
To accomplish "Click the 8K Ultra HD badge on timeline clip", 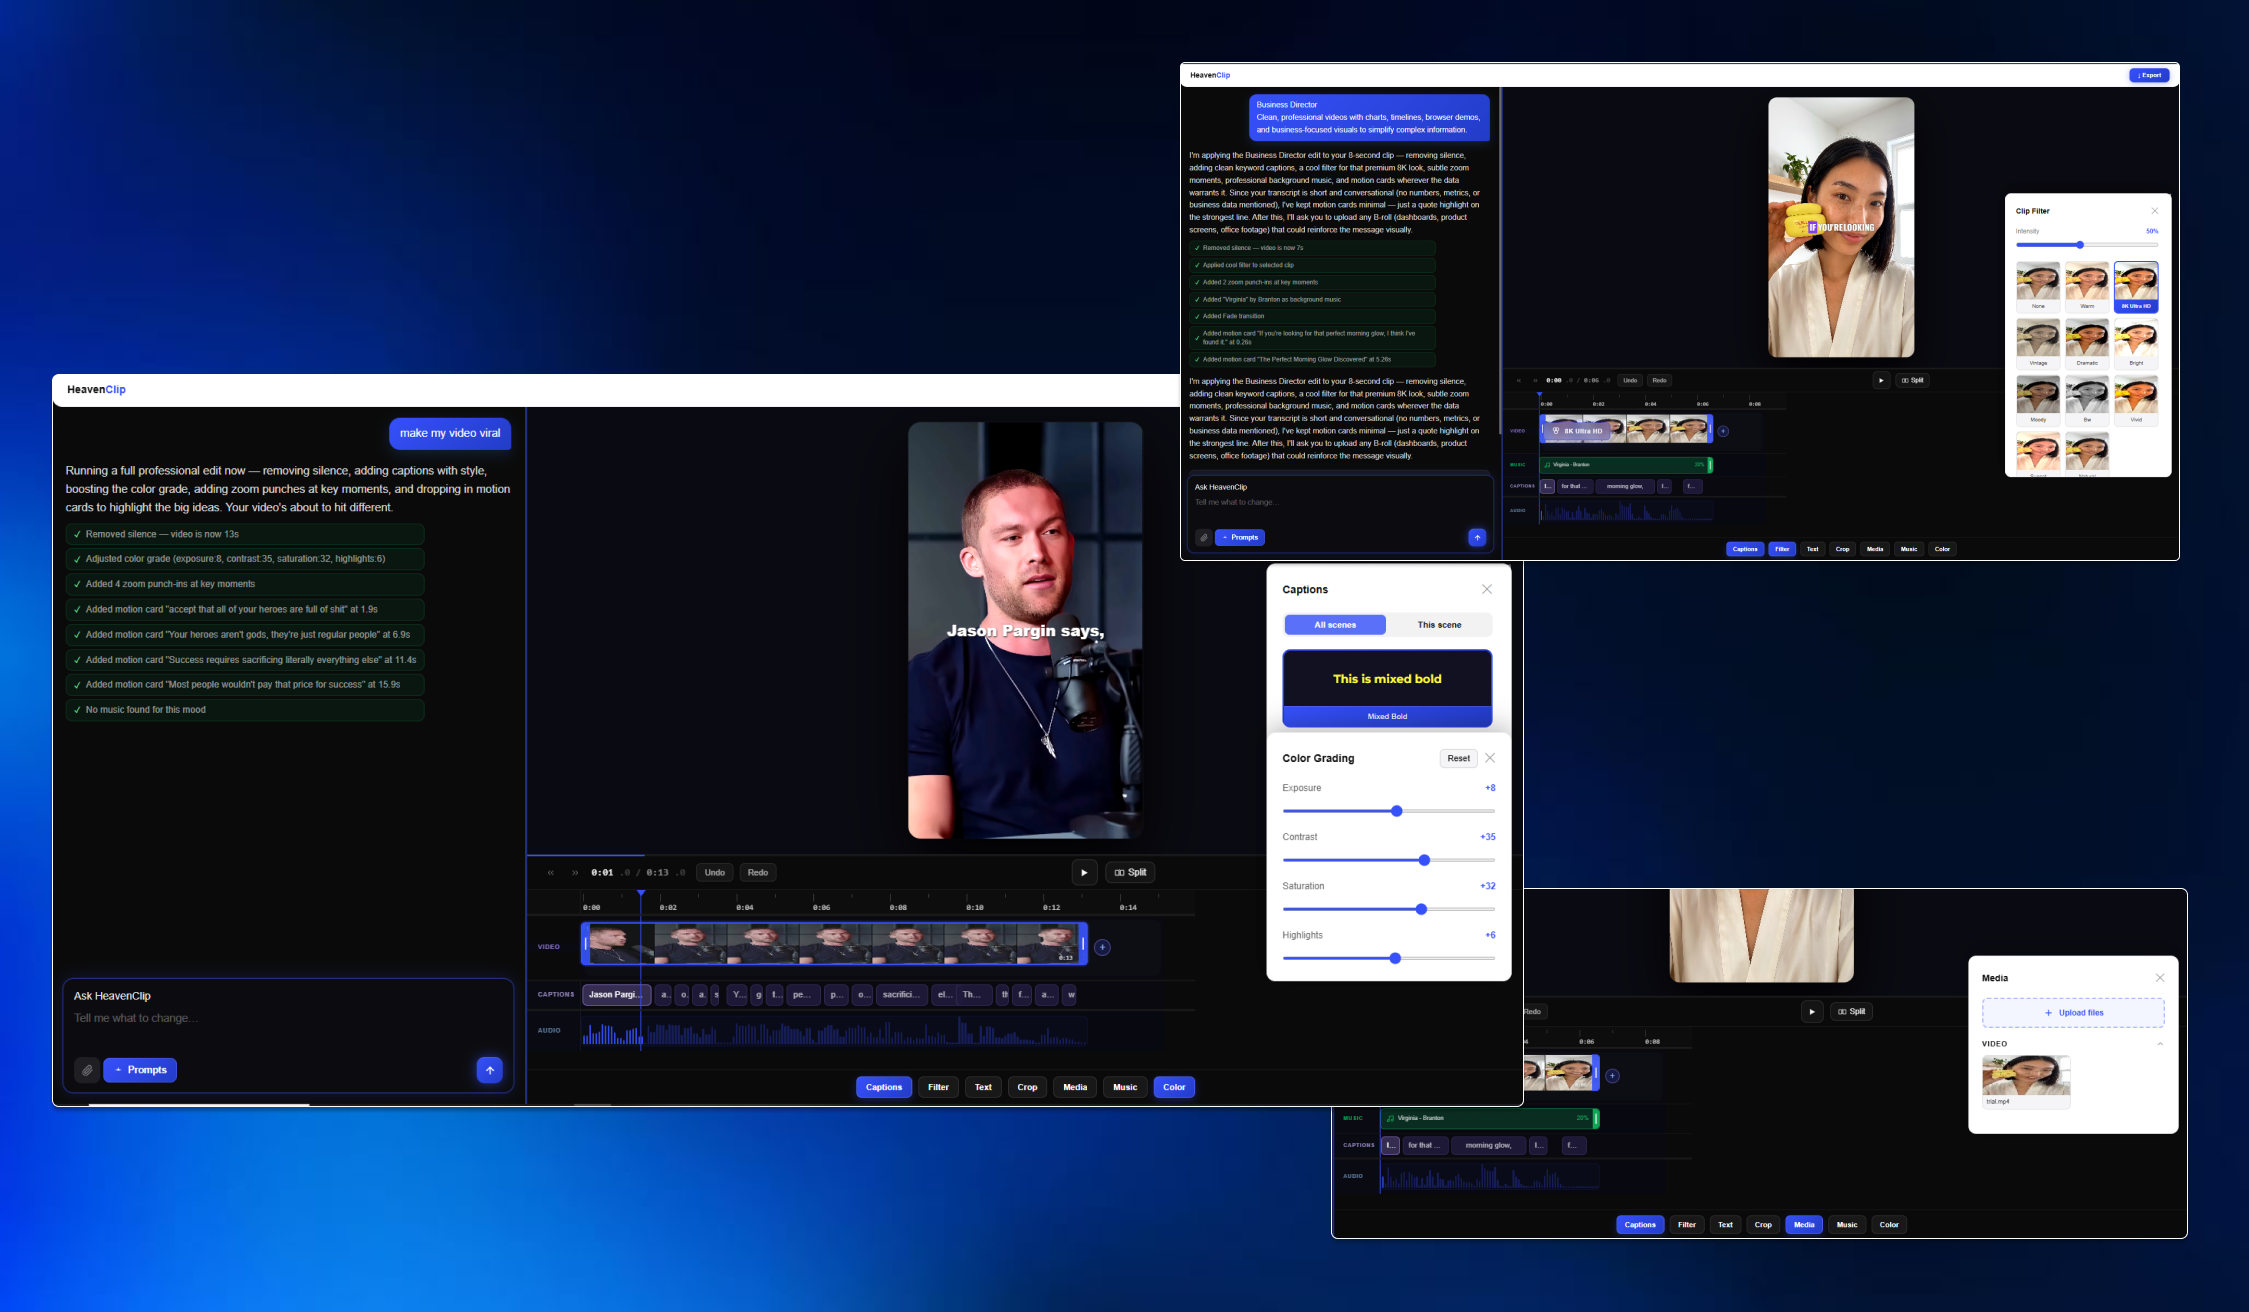I will [x=1577, y=431].
